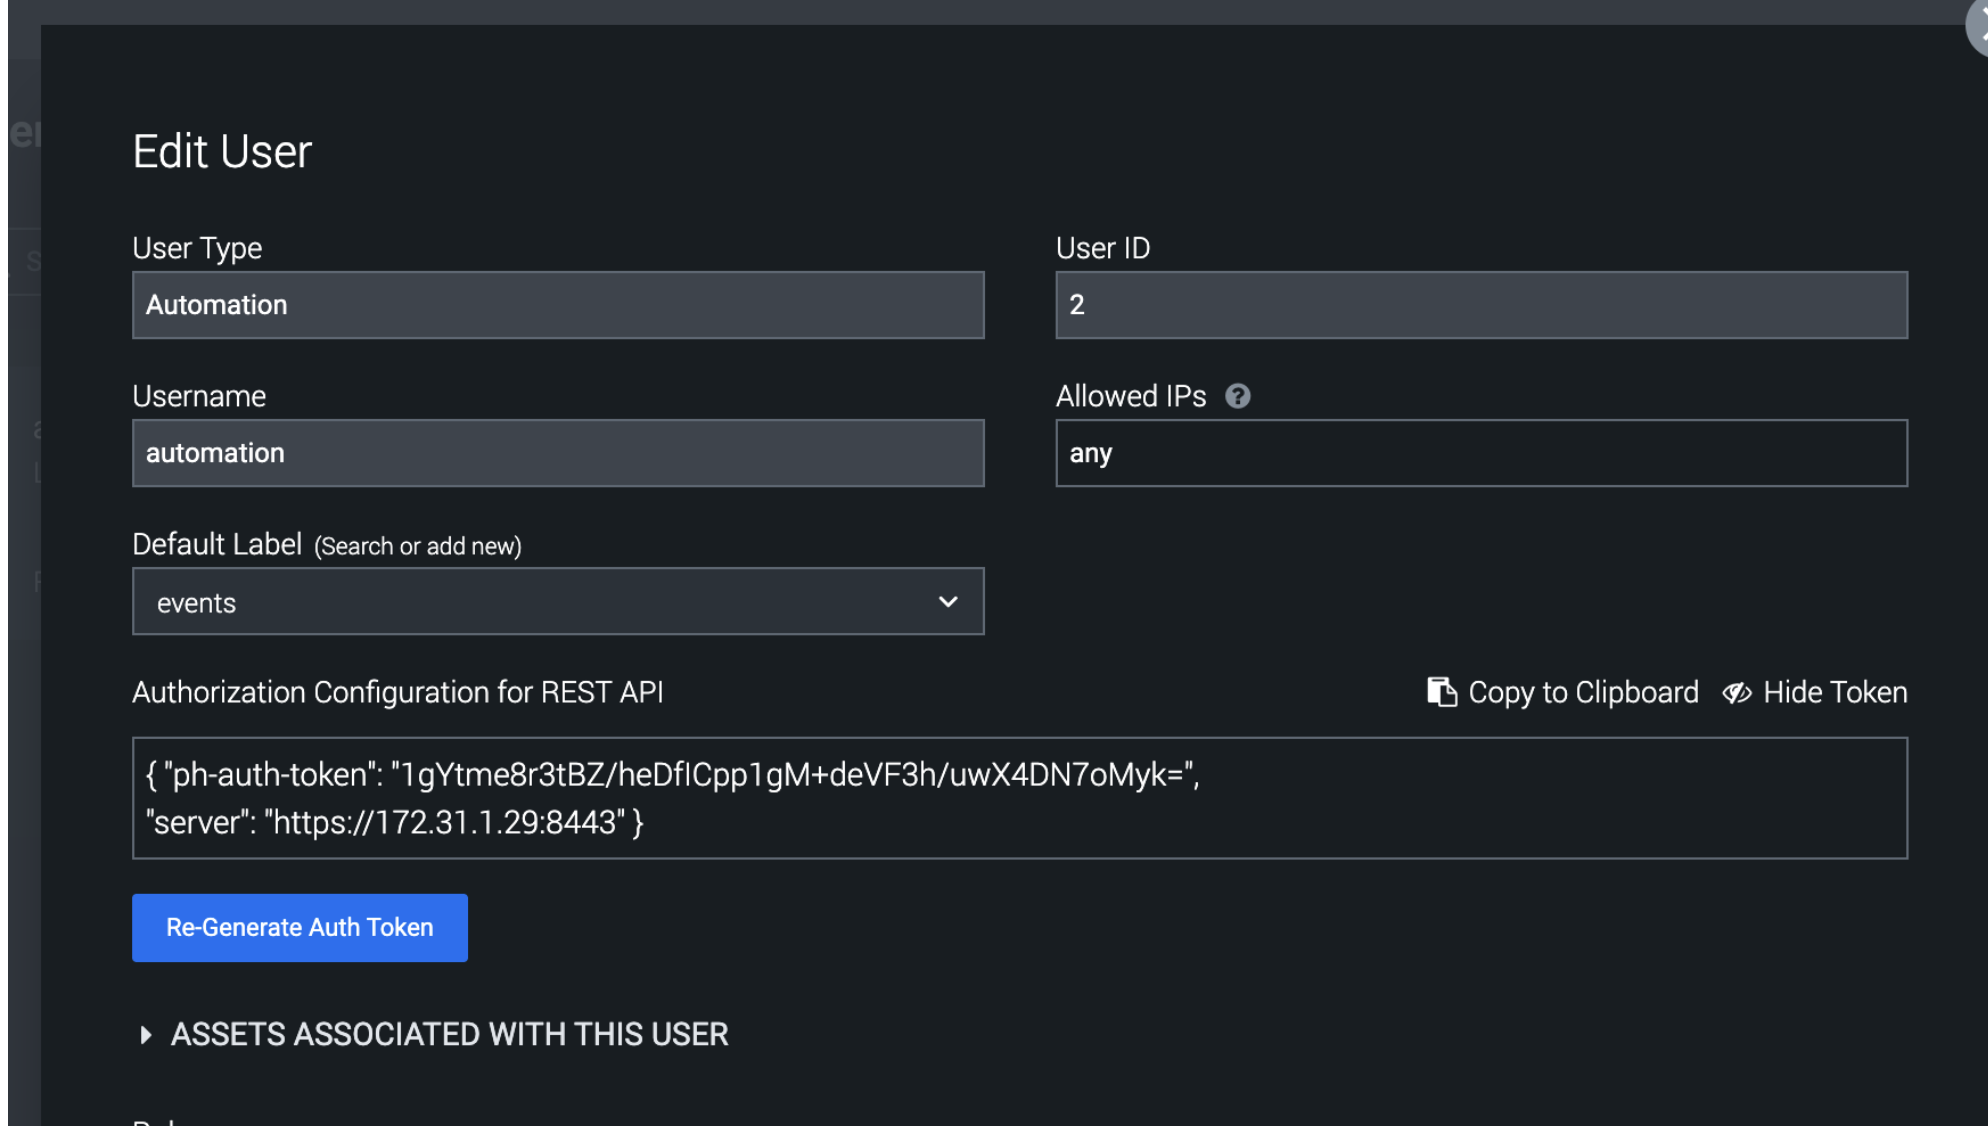The width and height of the screenshot is (1988, 1126).
Task: Click the User Type field showing Automation
Action: tap(558, 305)
